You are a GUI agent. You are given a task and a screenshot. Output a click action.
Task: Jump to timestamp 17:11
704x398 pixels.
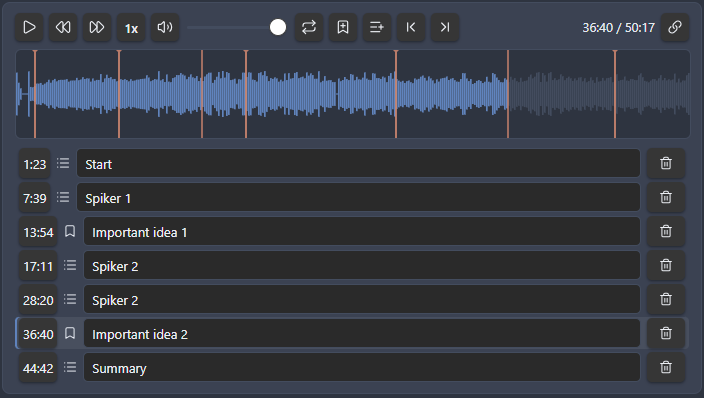click(38, 266)
